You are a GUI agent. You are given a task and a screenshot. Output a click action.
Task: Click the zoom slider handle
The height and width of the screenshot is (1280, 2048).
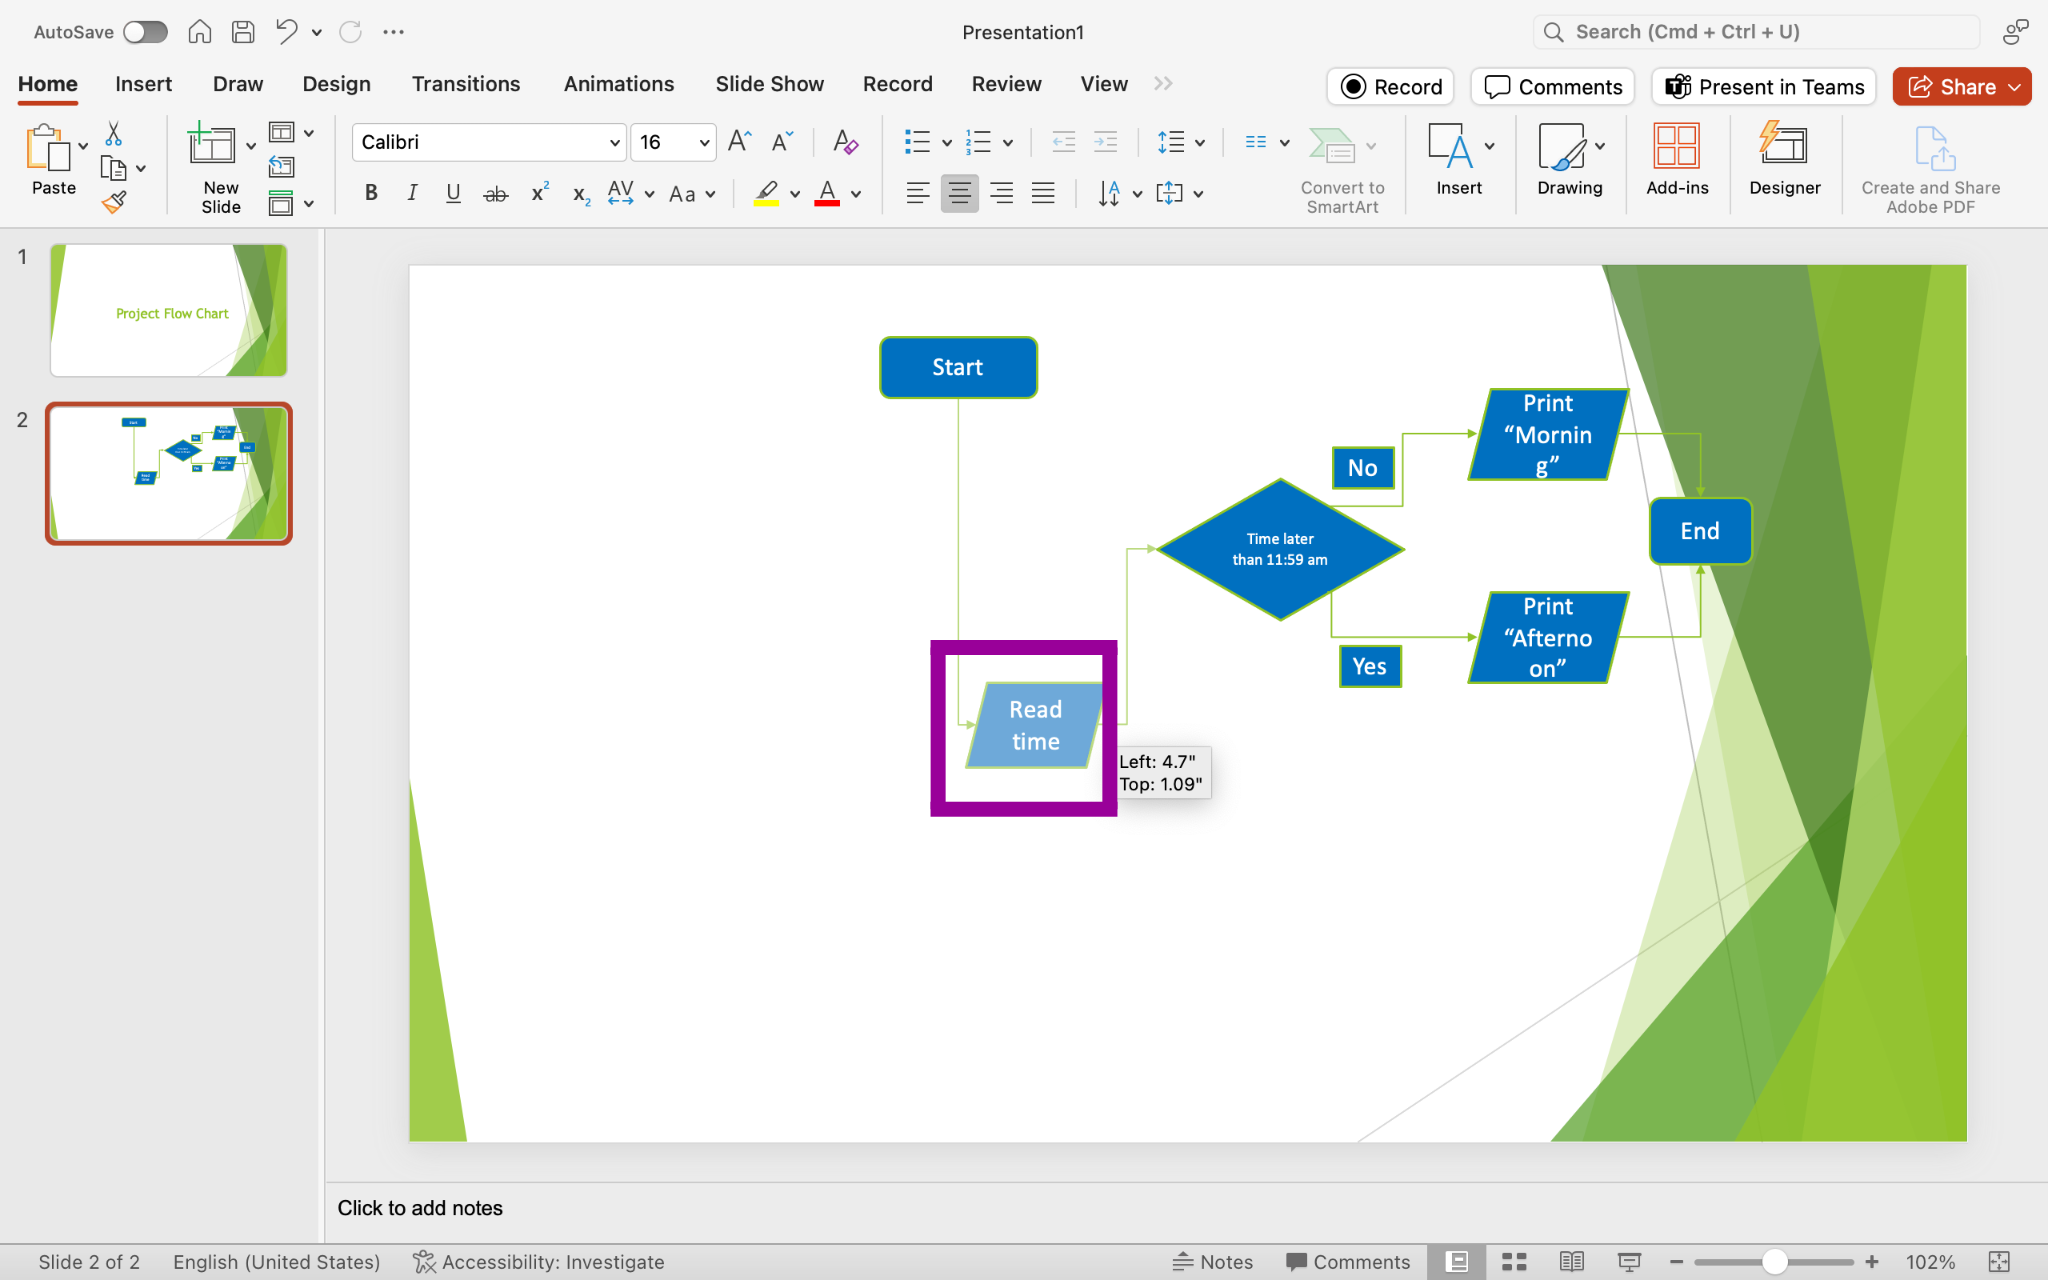[1775, 1262]
